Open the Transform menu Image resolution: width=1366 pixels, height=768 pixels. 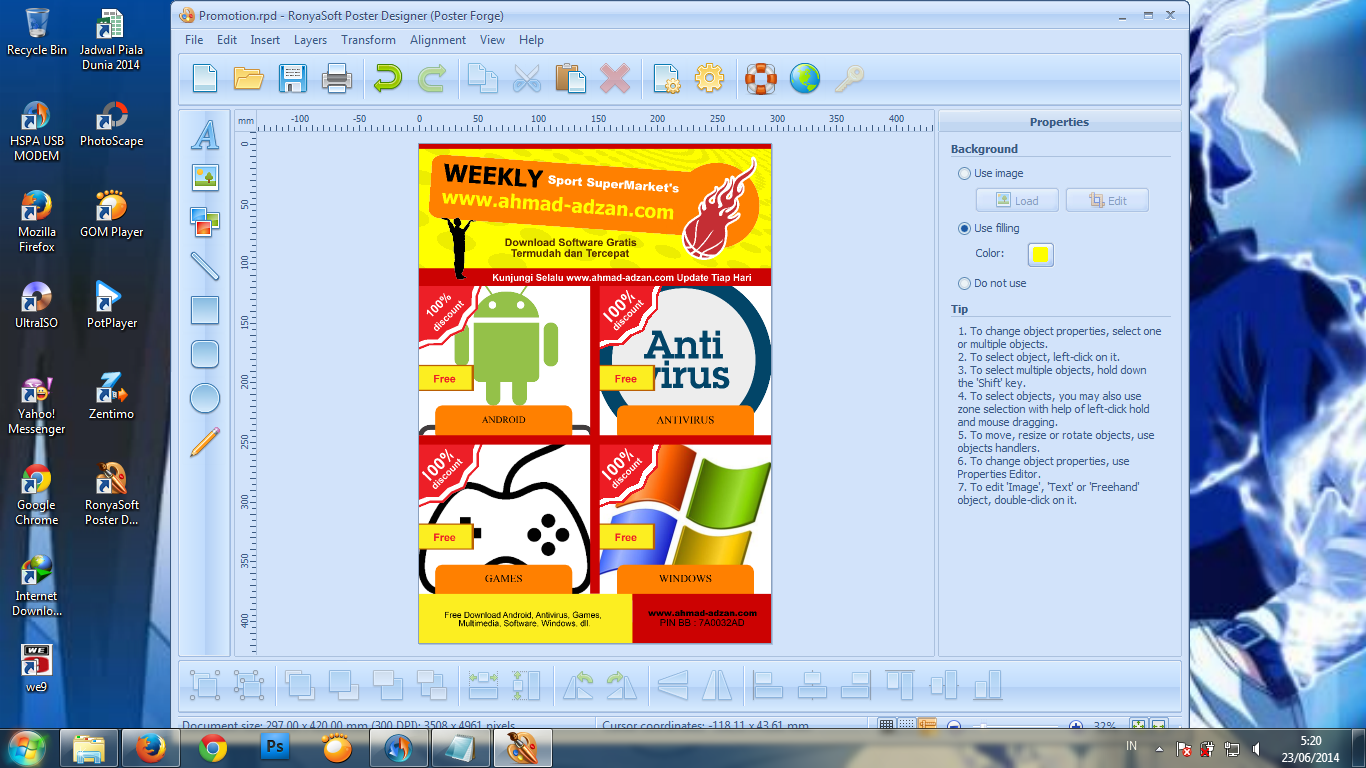[368, 40]
